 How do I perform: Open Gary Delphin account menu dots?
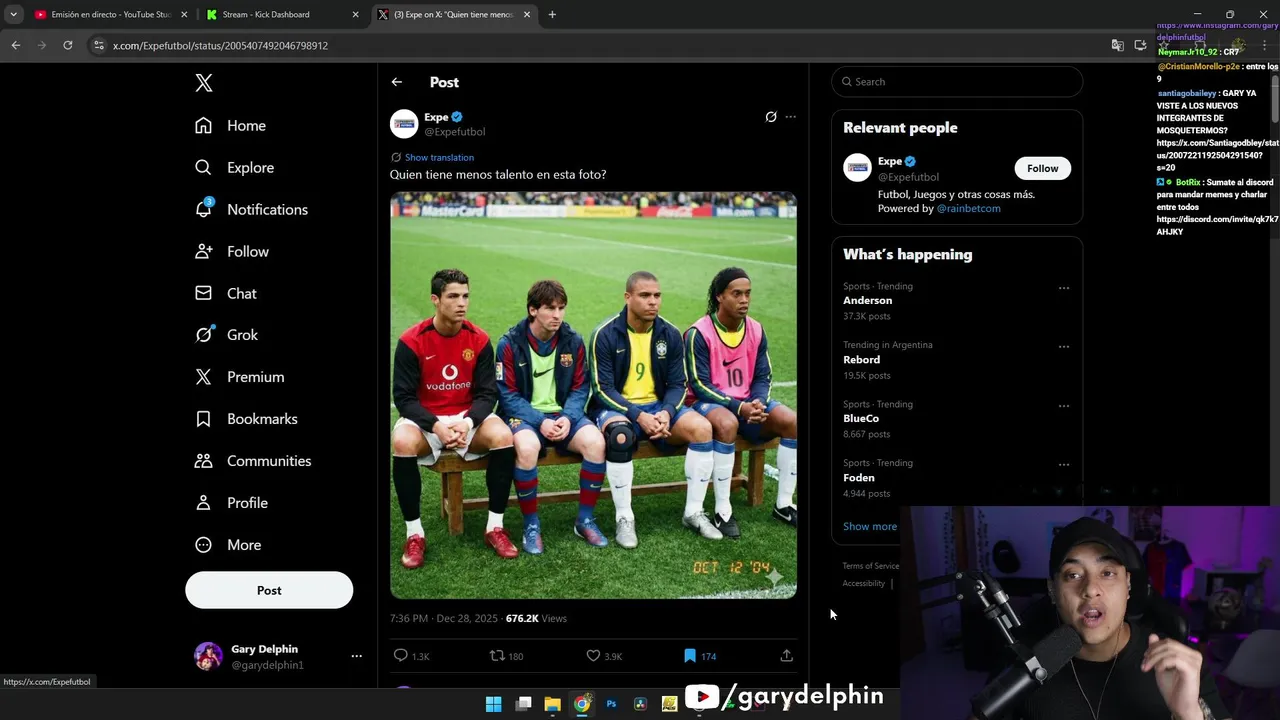[356, 656]
